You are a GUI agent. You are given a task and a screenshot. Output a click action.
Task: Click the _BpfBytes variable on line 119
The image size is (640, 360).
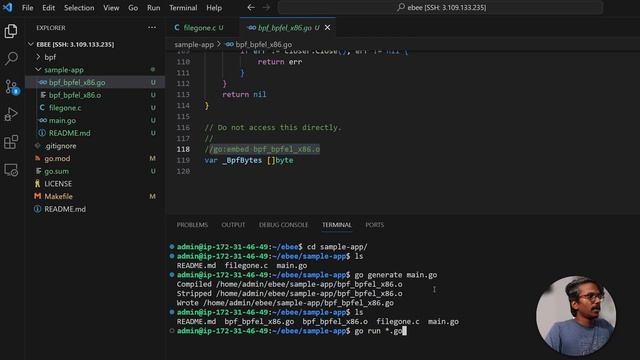pyautogui.click(x=242, y=160)
